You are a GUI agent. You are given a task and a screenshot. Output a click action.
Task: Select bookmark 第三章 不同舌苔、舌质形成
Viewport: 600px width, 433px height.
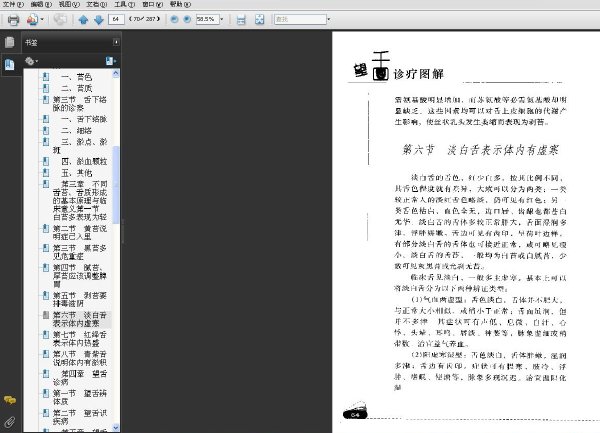pos(80,200)
